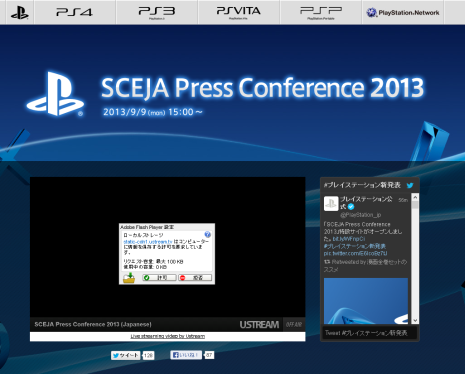The height and width of the screenshot is (374, 465).
Task: Open the PlayStation Network tab
Action: [403, 13]
